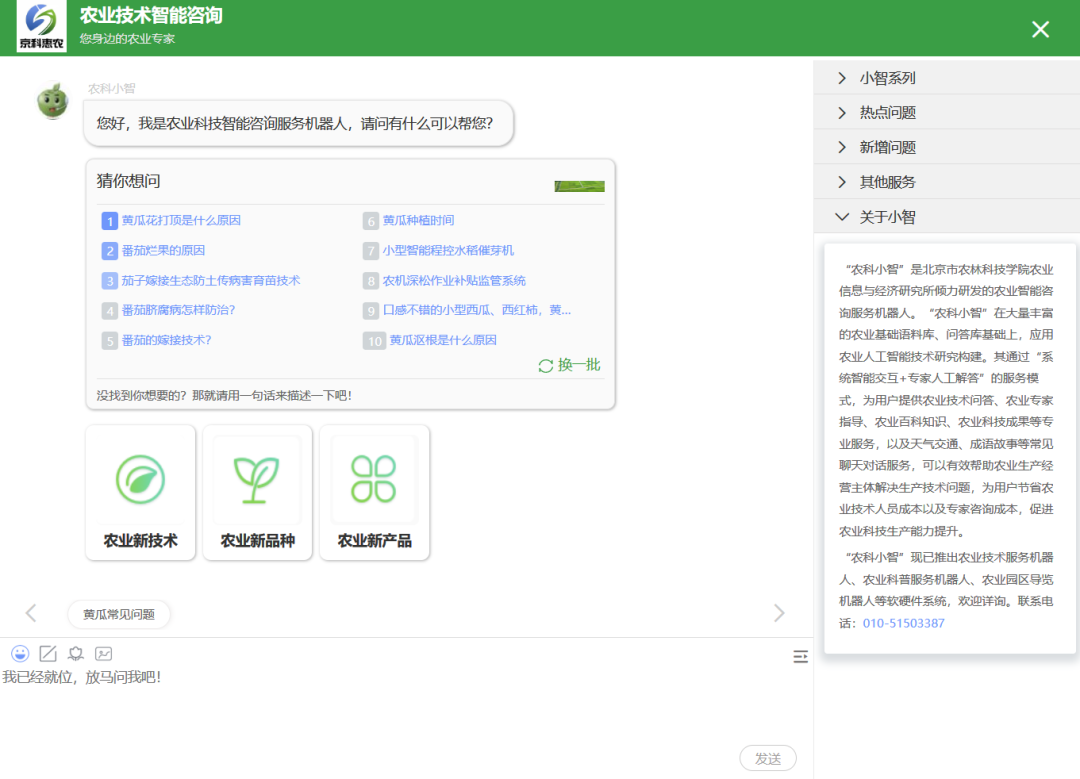Click the phone number 010-51503387 link

click(x=903, y=623)
